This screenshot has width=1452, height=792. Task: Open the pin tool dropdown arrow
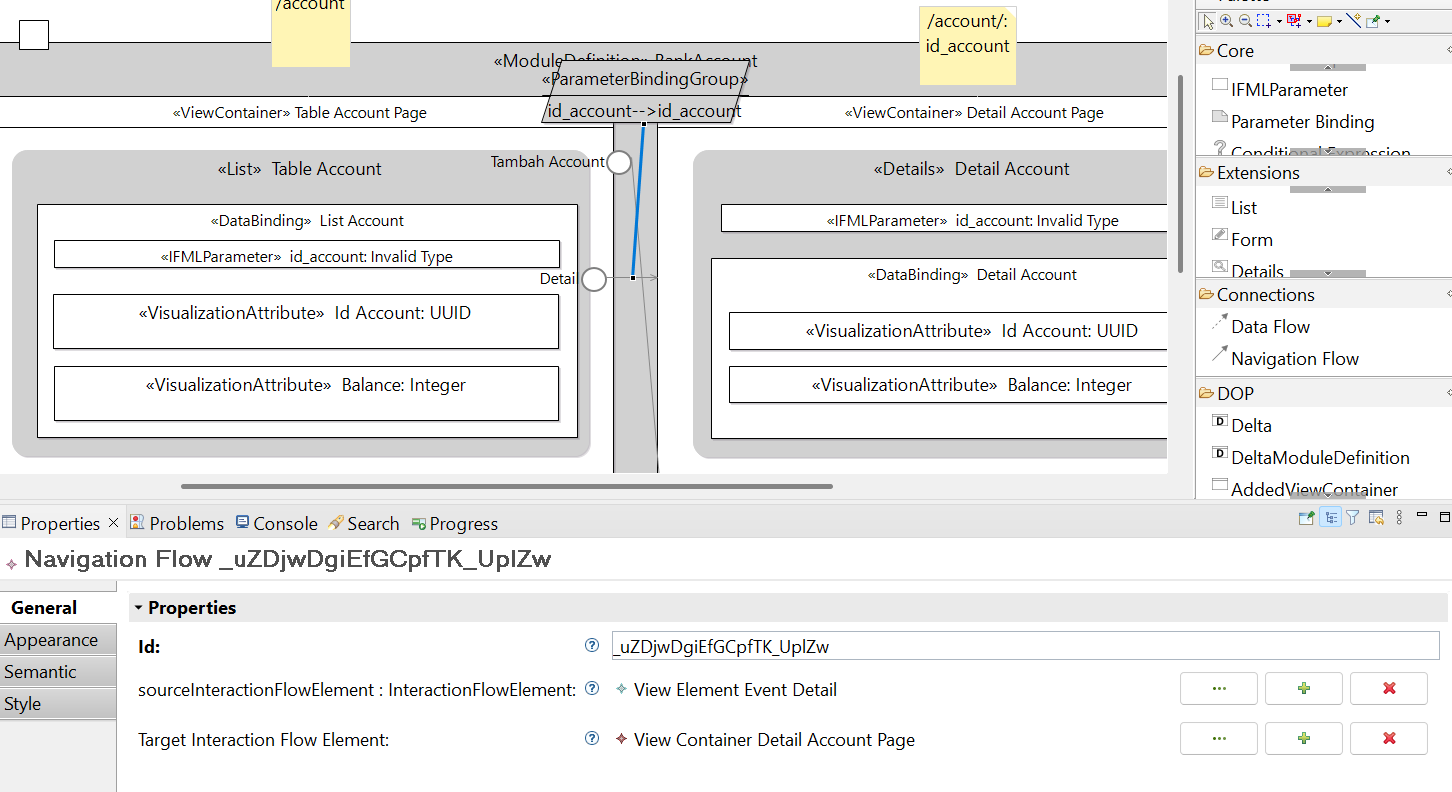tap(1387, 22)
